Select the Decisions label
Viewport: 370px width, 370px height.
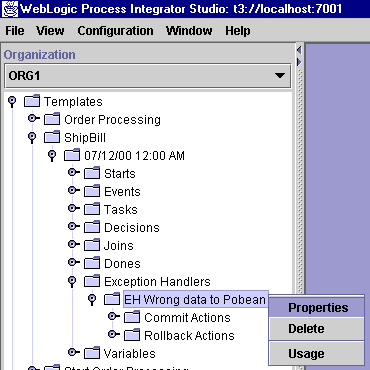pyautogui.click(x=132, y=227)
